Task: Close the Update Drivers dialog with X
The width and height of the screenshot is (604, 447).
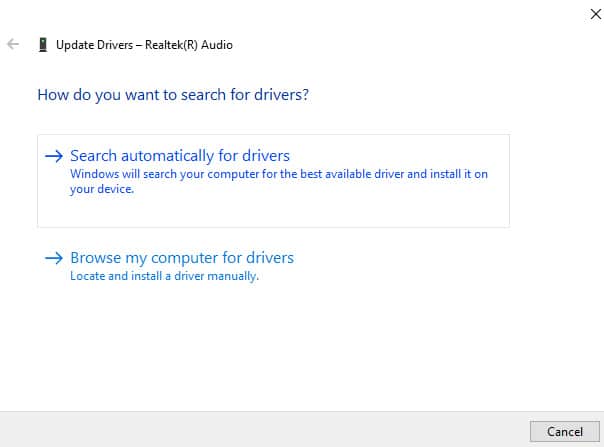Action: point(583,14)
